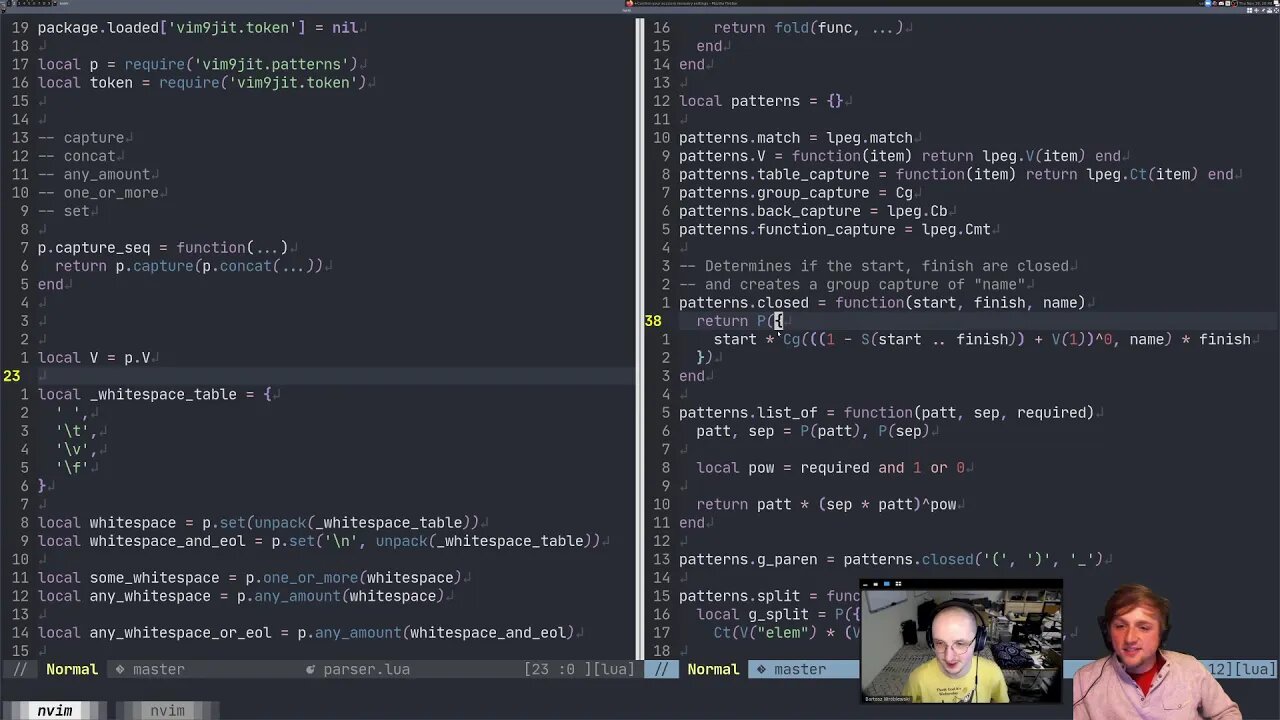
Task: Click the '-- capture' comment line
Action: point(81,138)
